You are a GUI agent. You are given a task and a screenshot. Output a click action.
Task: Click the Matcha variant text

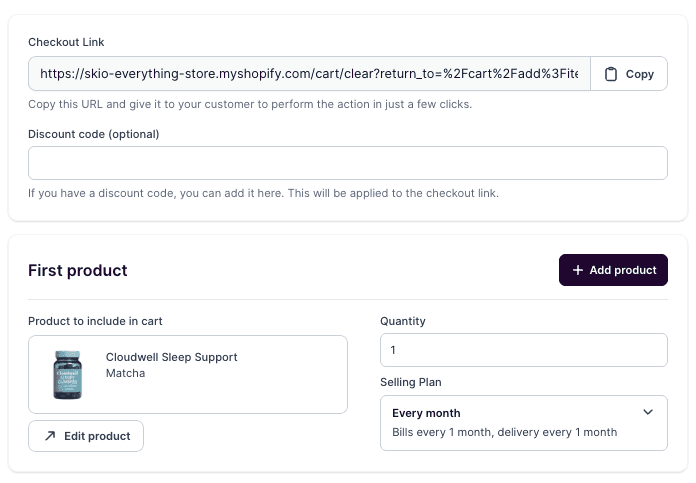coord(126,373)
